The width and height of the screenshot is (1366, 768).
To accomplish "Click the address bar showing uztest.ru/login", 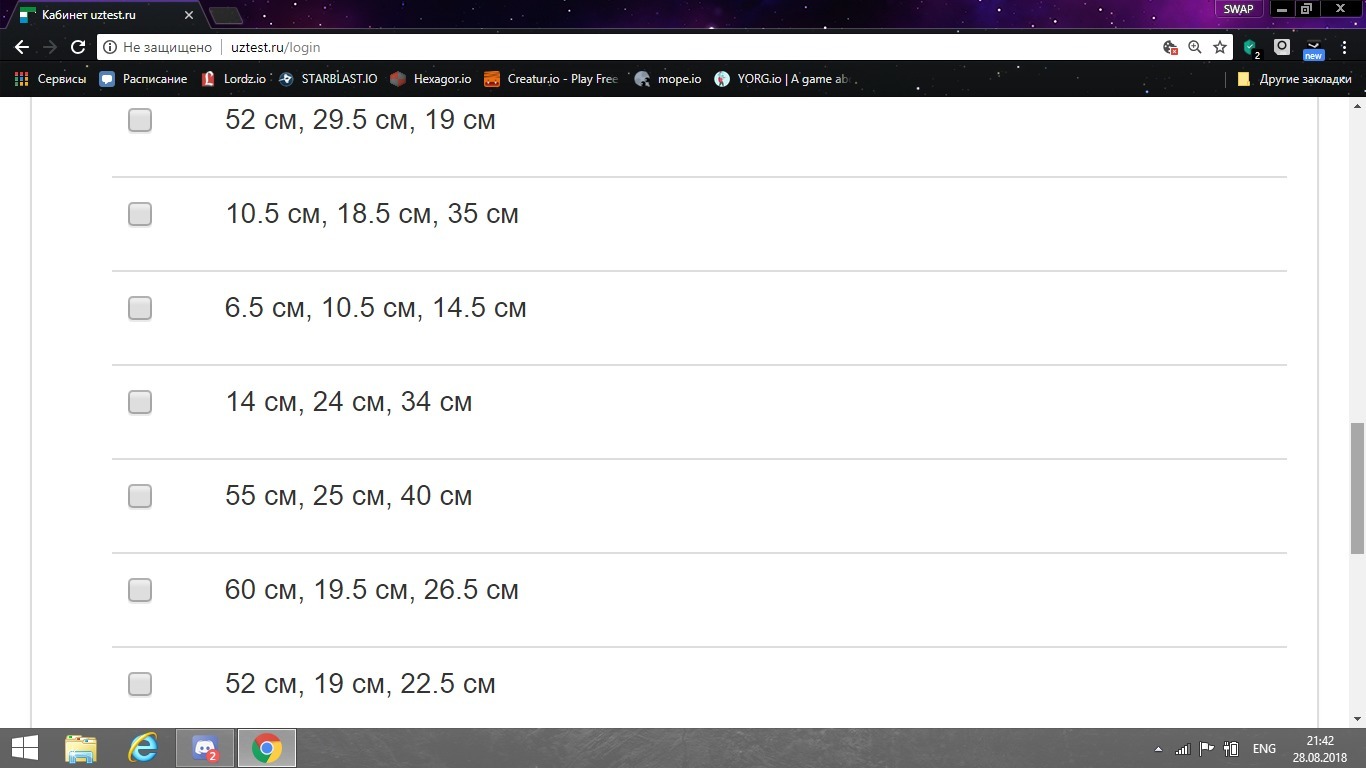I will [x=600, y=47].
